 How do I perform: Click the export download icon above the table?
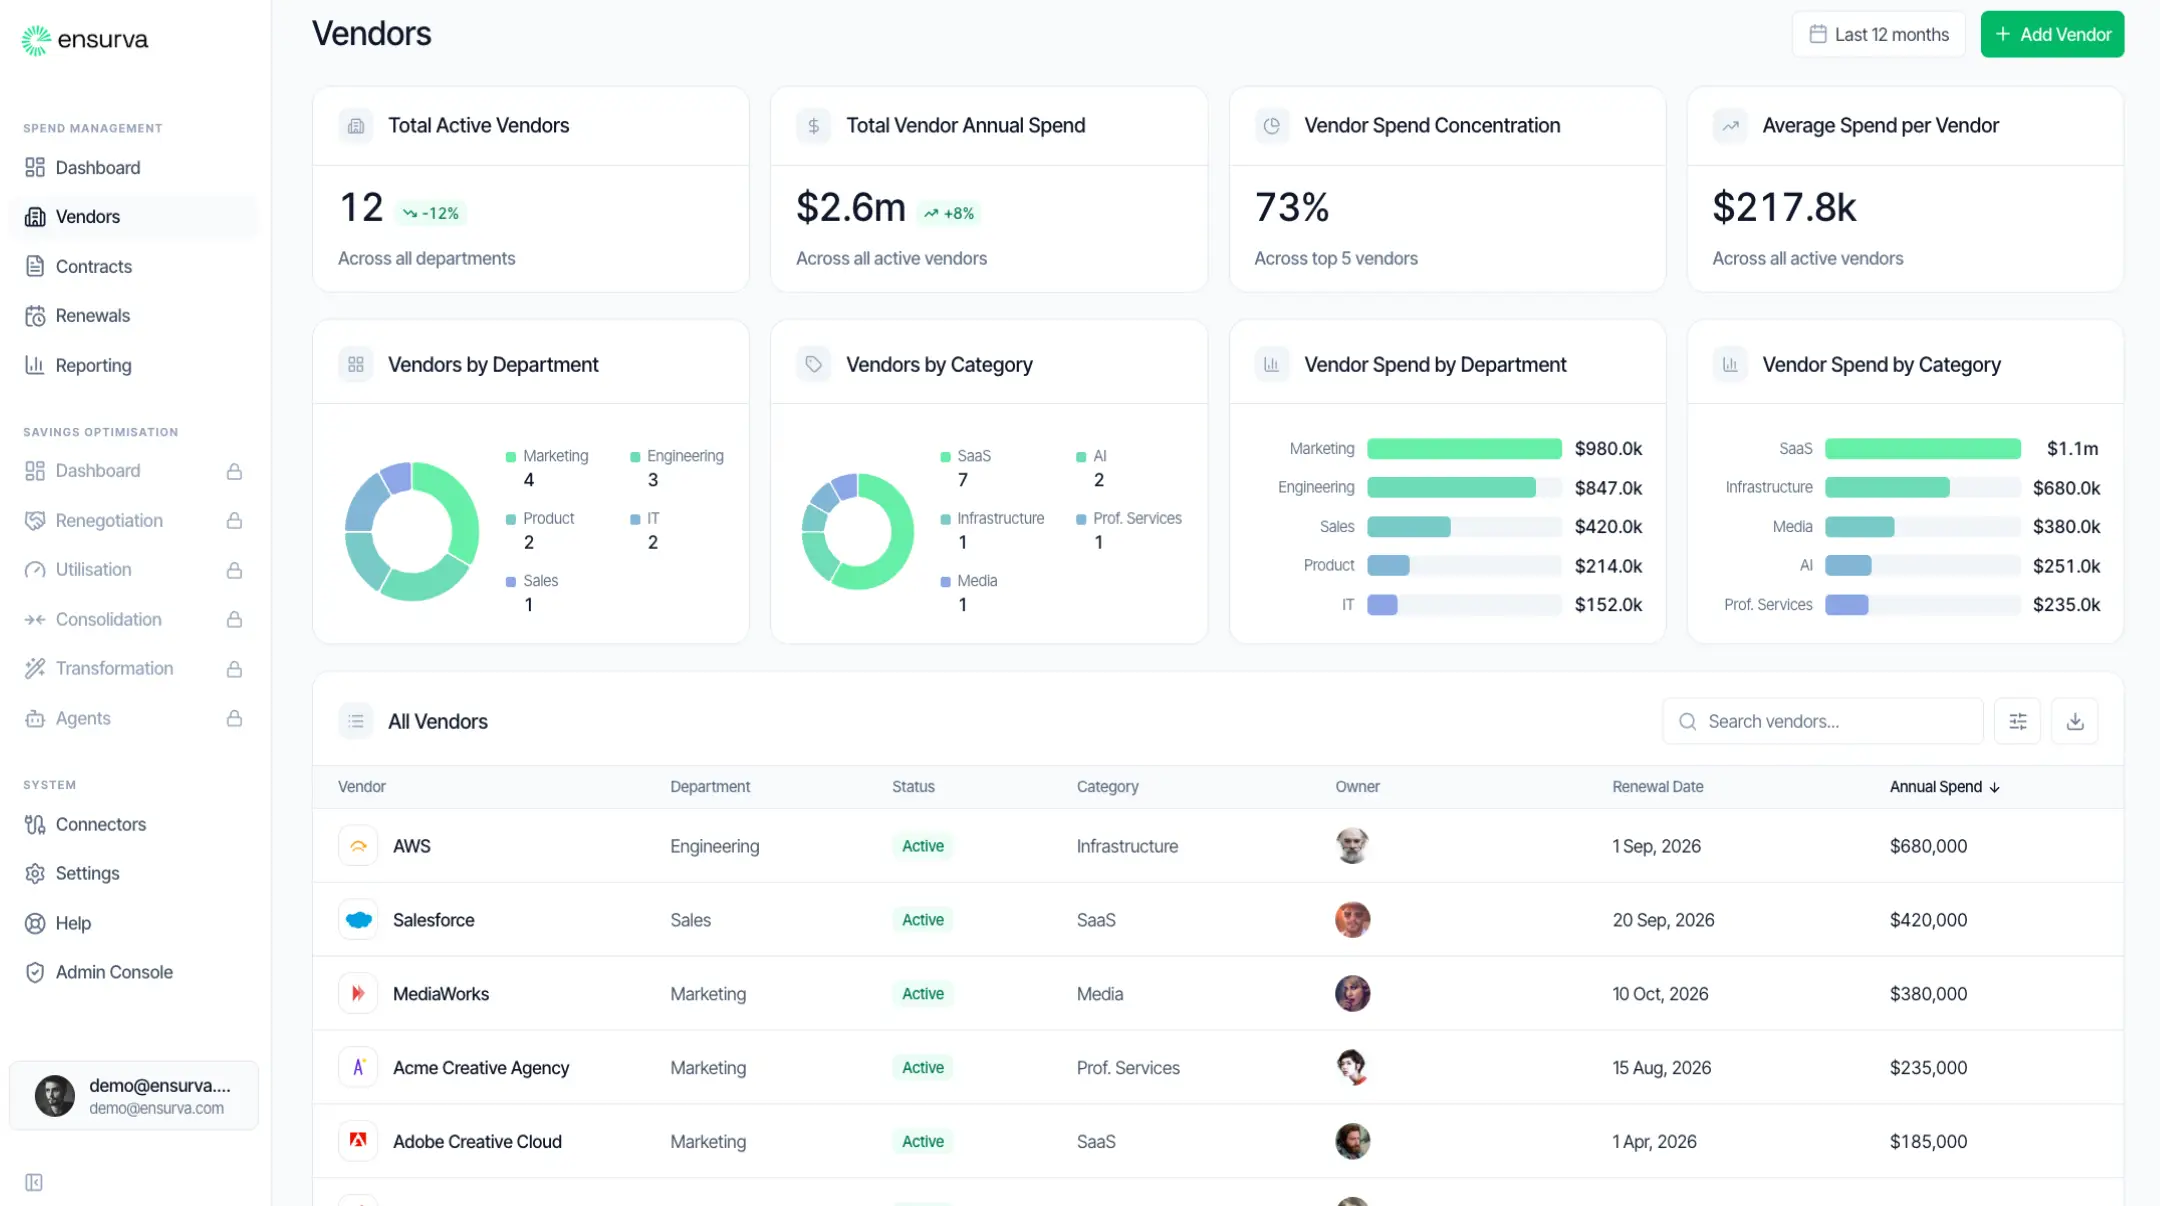pyautogui.click(x=2074, y=720)
